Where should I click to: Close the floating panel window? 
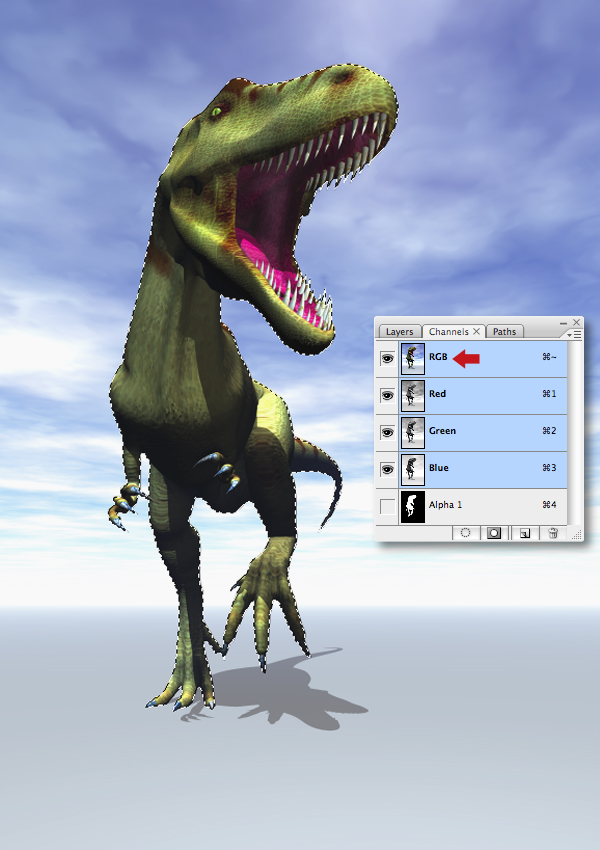tap(576, 323)
